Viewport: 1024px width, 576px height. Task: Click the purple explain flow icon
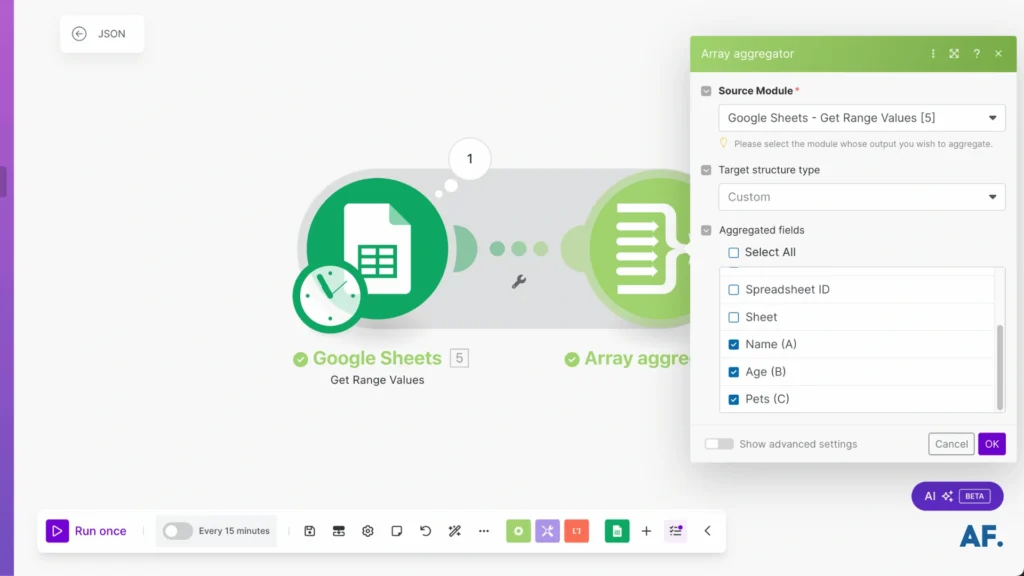[x=675, y=531]
